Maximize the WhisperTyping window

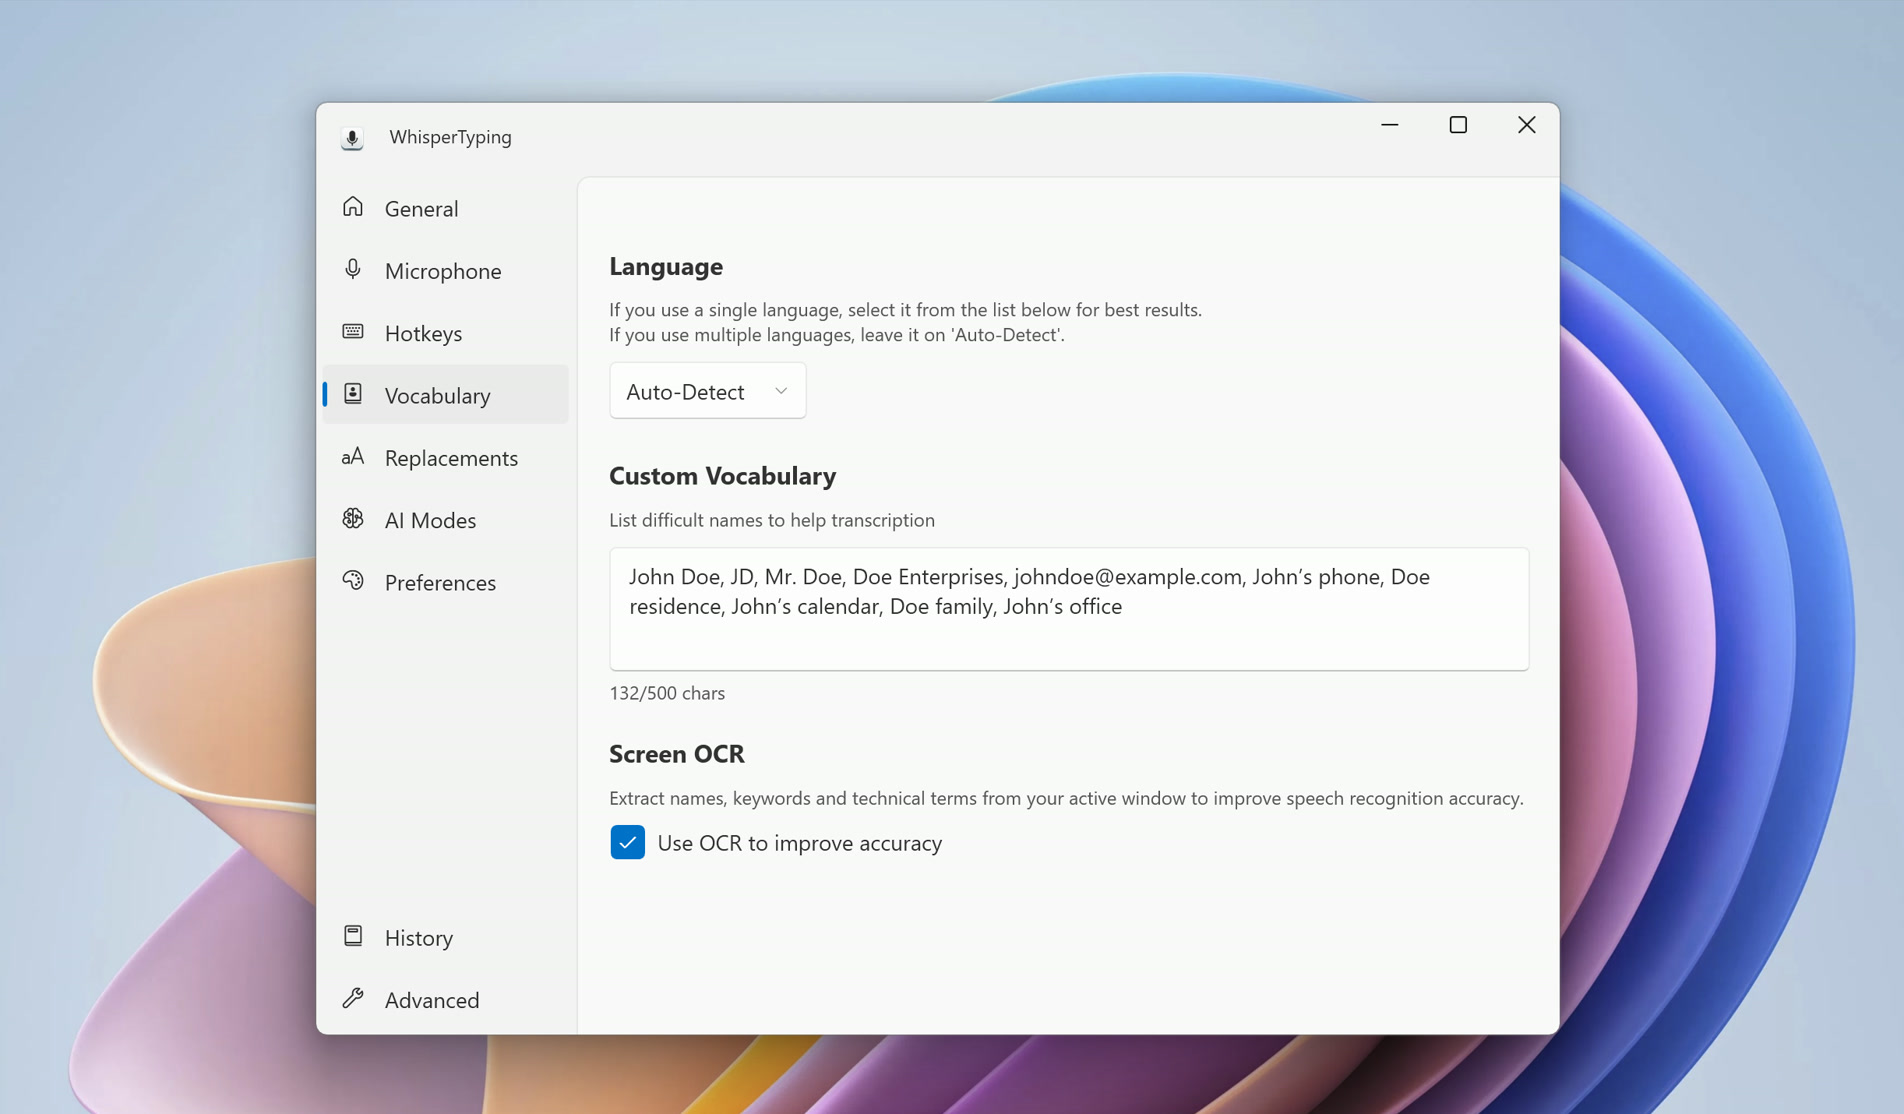pos(1458,125)
